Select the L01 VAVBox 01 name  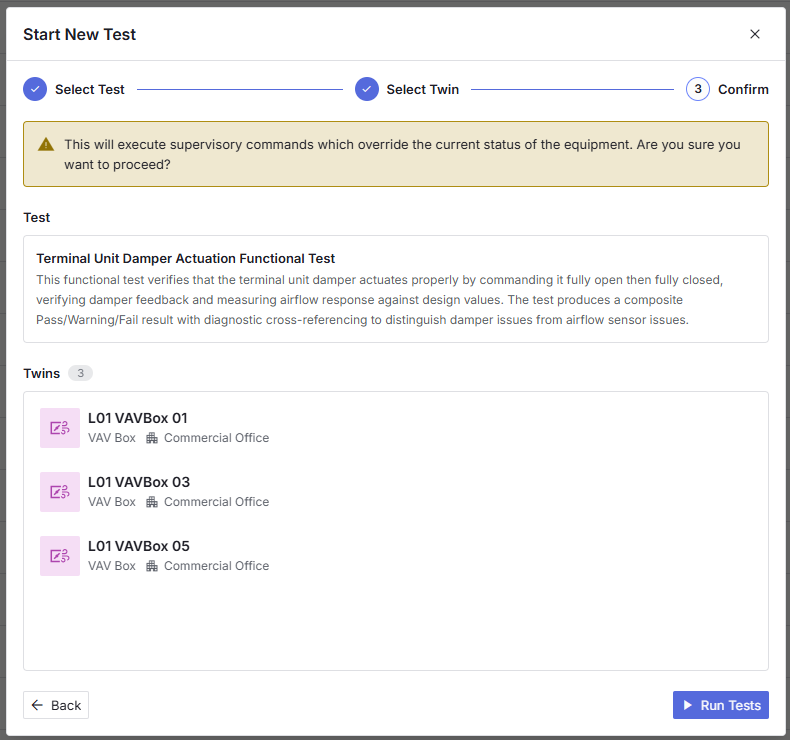point(138,418)
